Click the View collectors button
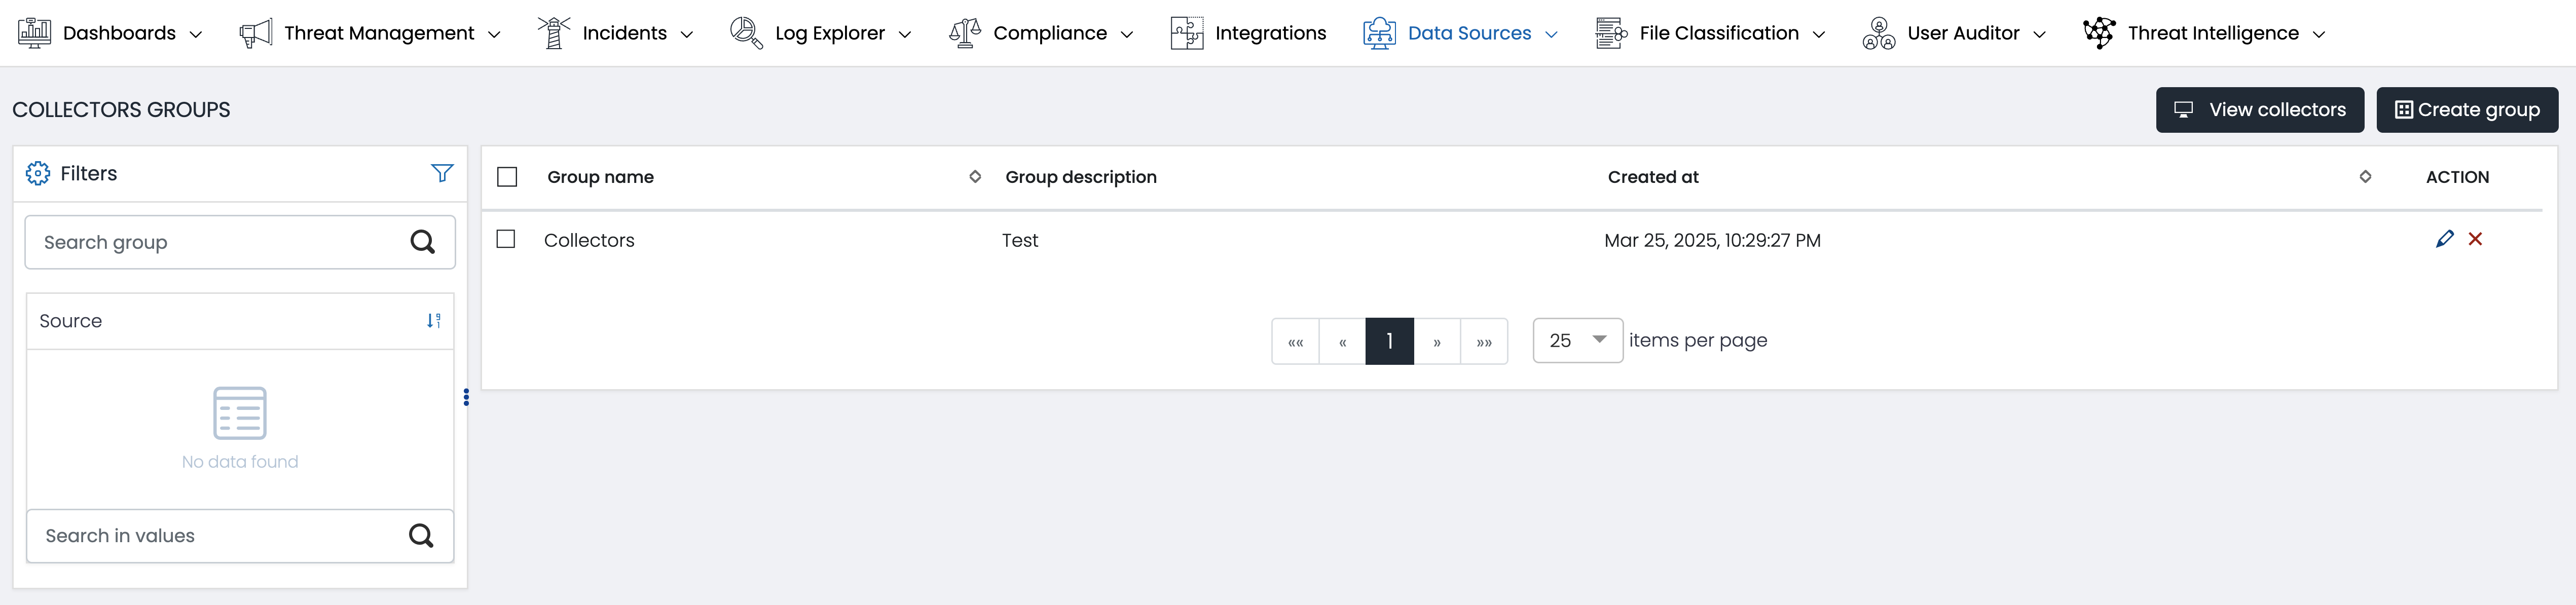The width and height of the screenshot is (2576, 605). (2259, 110)
